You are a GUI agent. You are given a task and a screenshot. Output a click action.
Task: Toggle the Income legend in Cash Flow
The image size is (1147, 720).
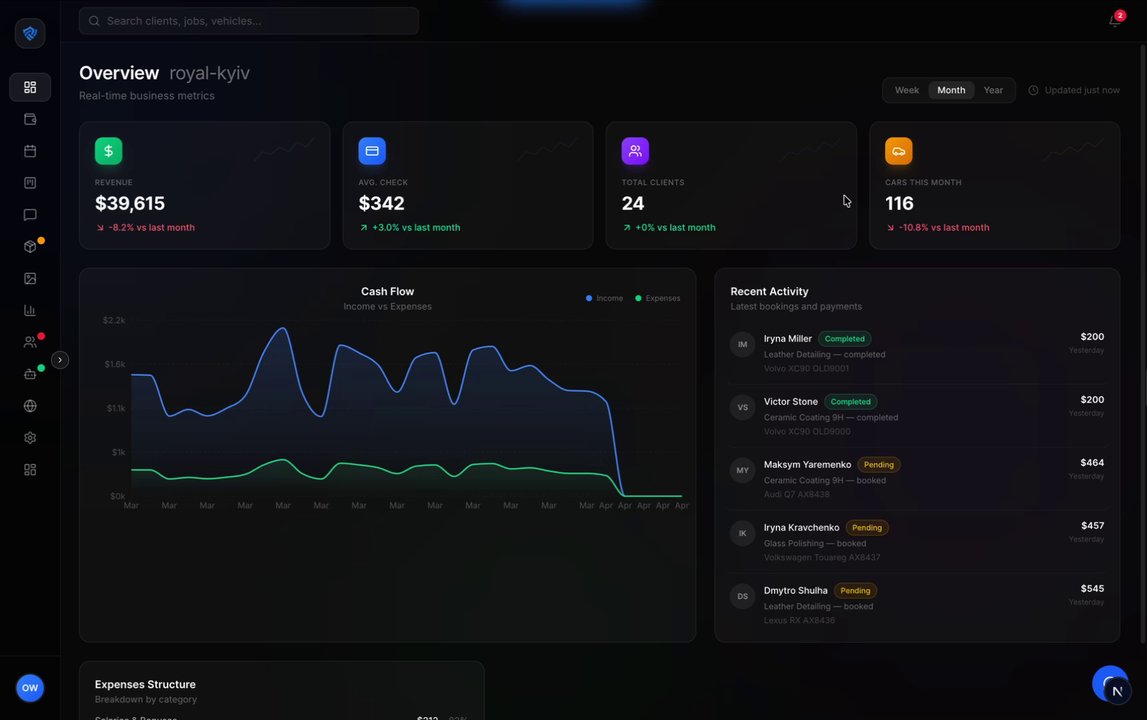point(604,298)
